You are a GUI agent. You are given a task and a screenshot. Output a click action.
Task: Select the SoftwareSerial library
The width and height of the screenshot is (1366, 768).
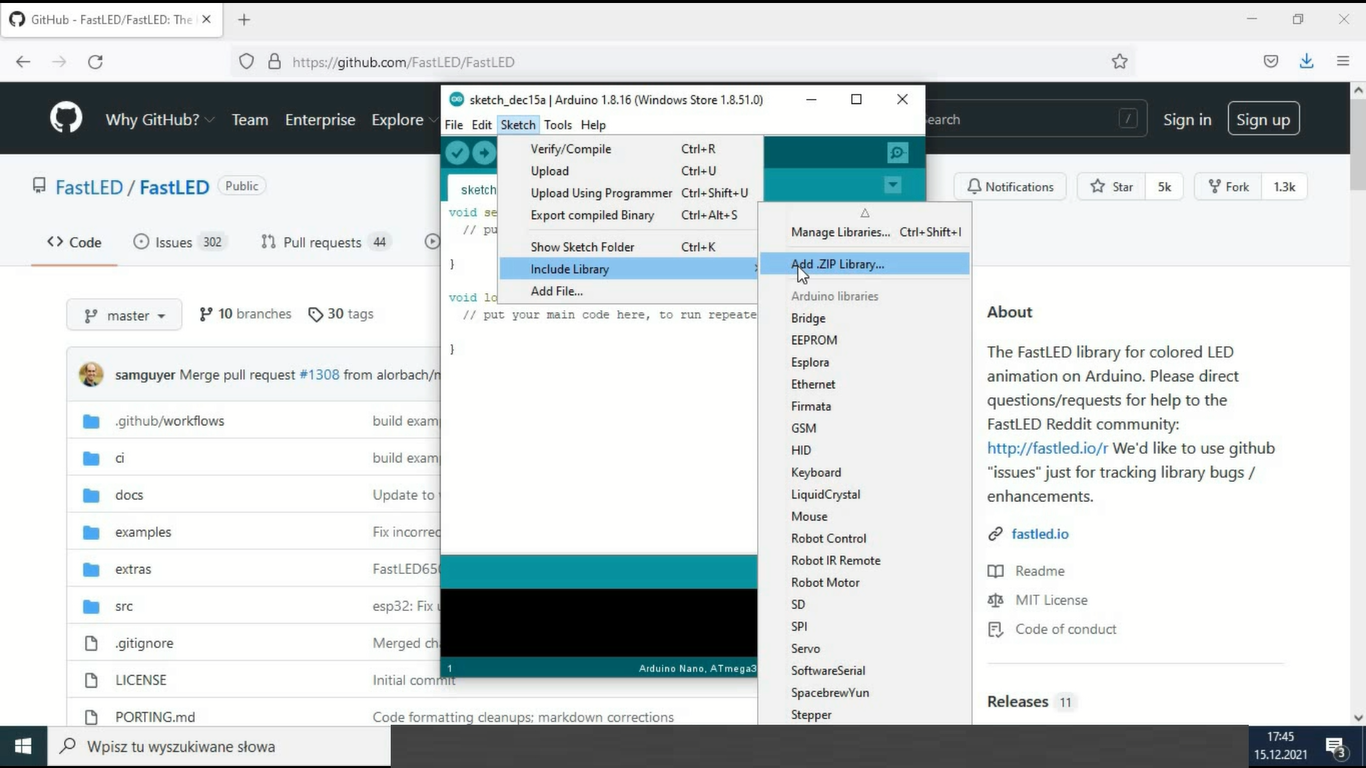click(864, 671)
